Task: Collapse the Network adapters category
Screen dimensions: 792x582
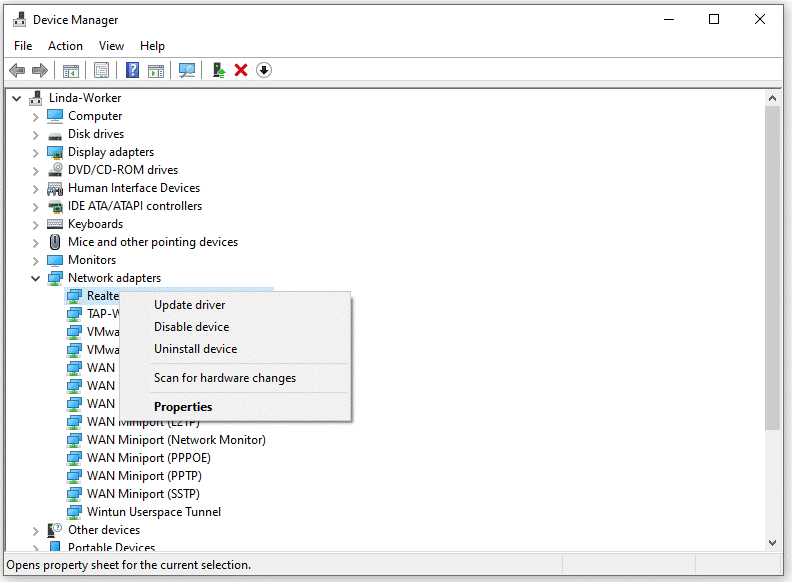Action: (x=36, y=278)
